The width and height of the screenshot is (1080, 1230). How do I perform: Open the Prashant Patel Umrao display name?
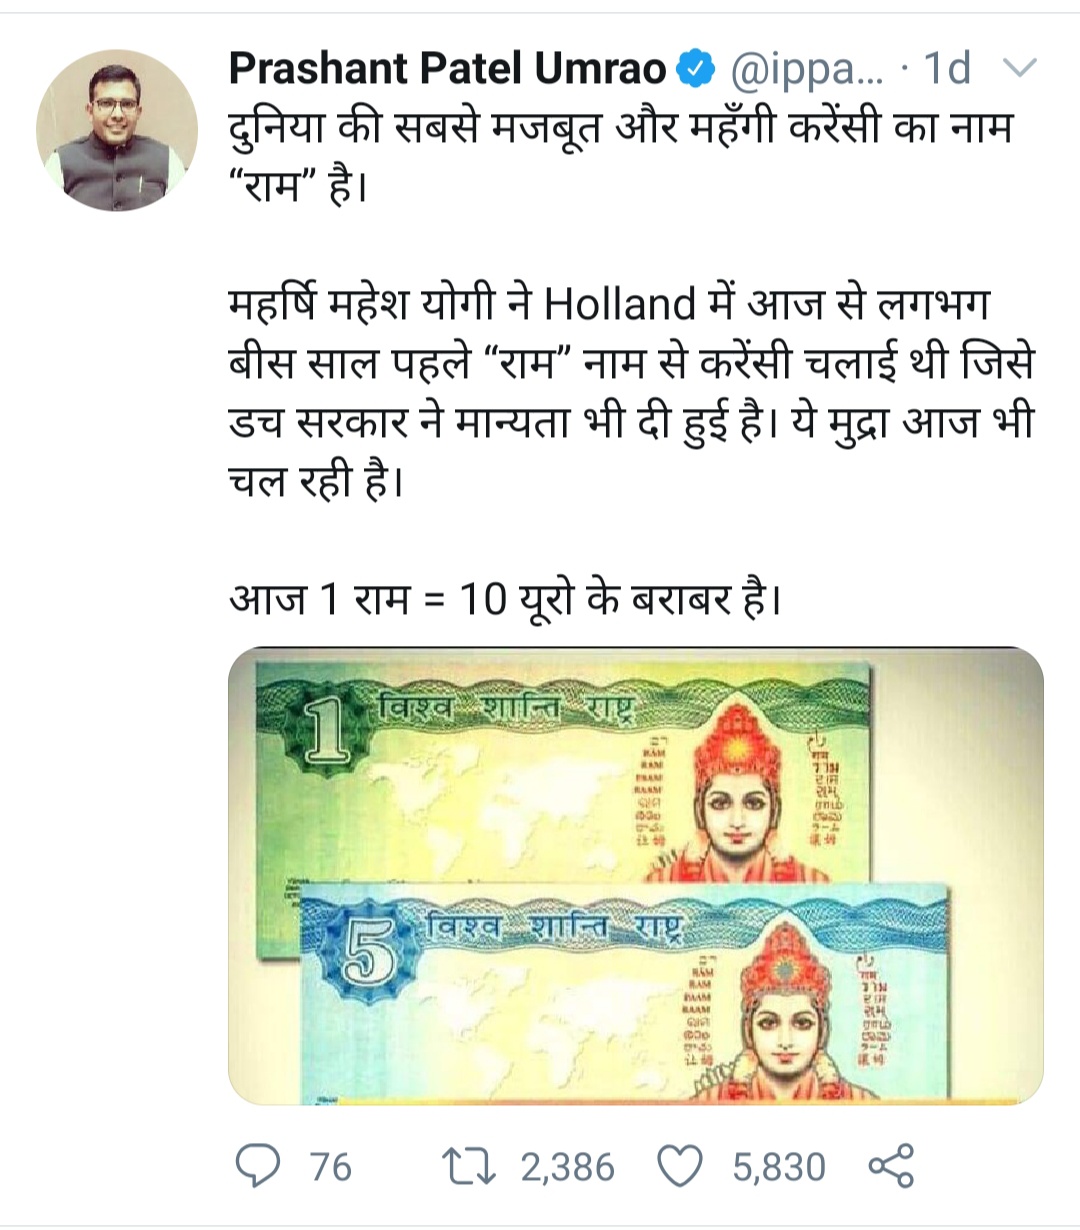point(447,68)
